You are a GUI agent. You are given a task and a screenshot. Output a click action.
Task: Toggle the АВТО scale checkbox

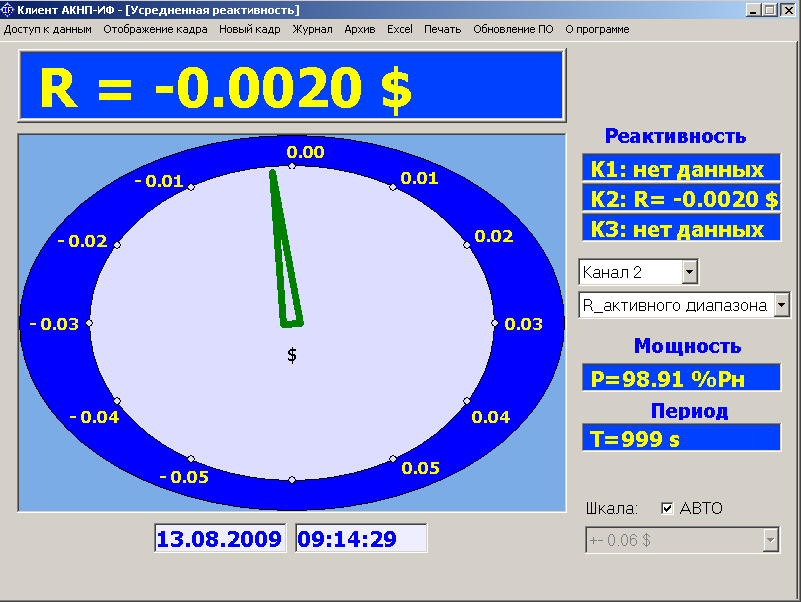click(668, 509)
